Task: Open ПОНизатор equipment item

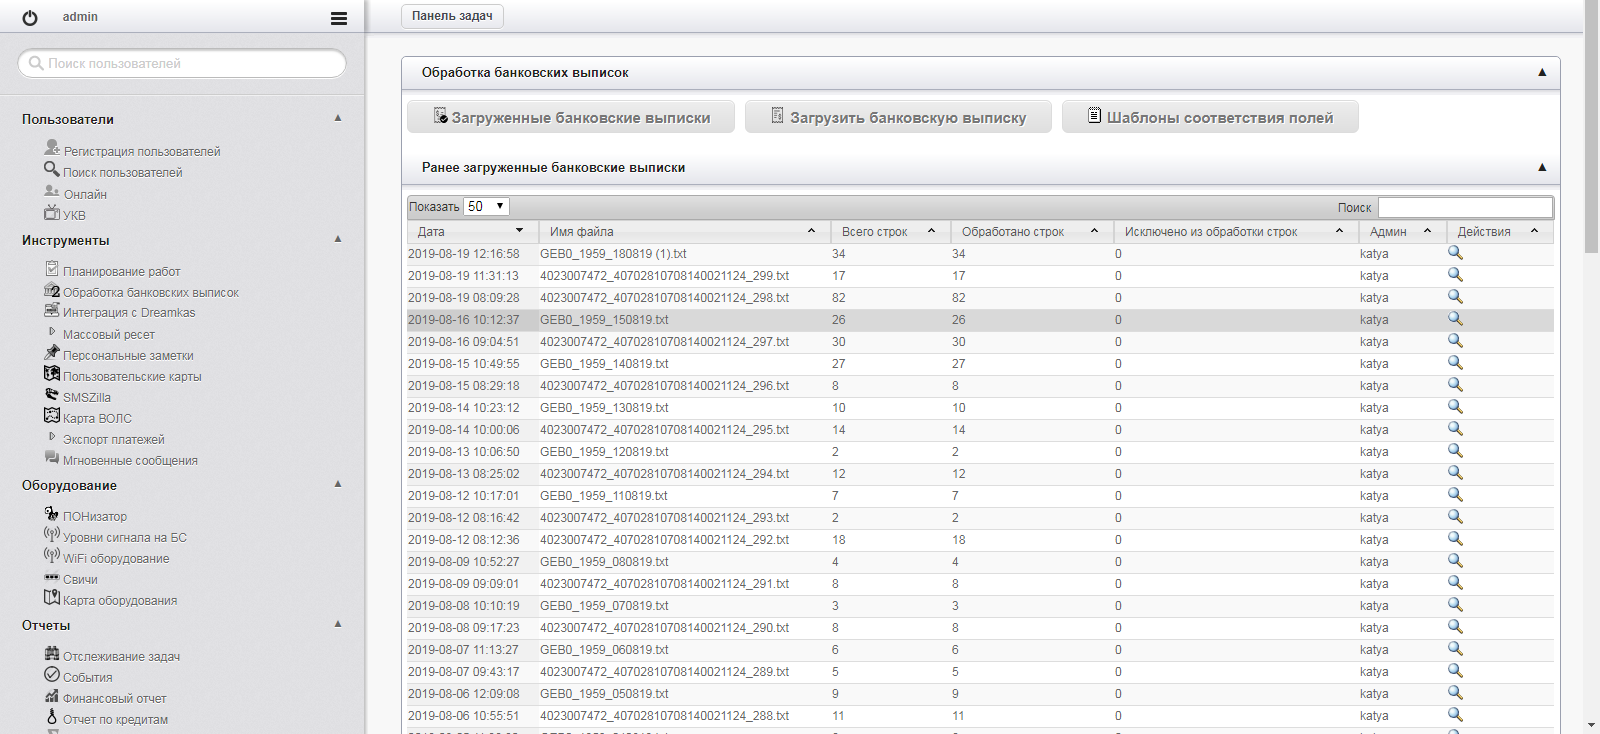Action: click(x=94, y=516)
